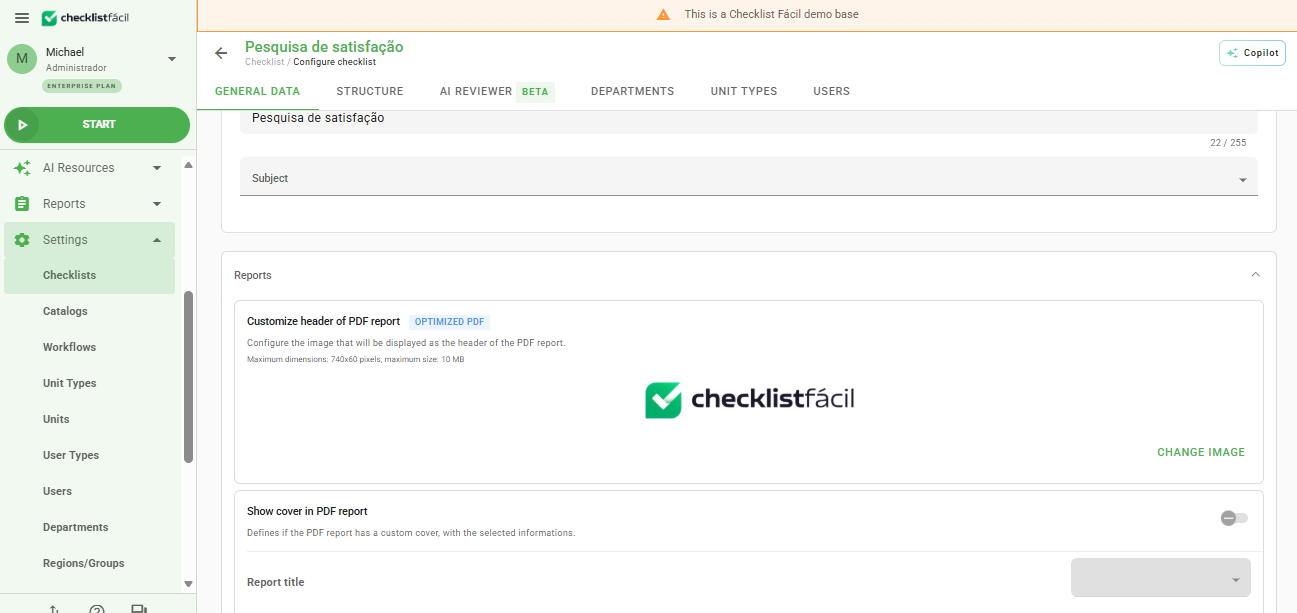The width and height of the screenshot is (1297, 613).
Task: Open Users in sidebar
Action: pos(57,491)
